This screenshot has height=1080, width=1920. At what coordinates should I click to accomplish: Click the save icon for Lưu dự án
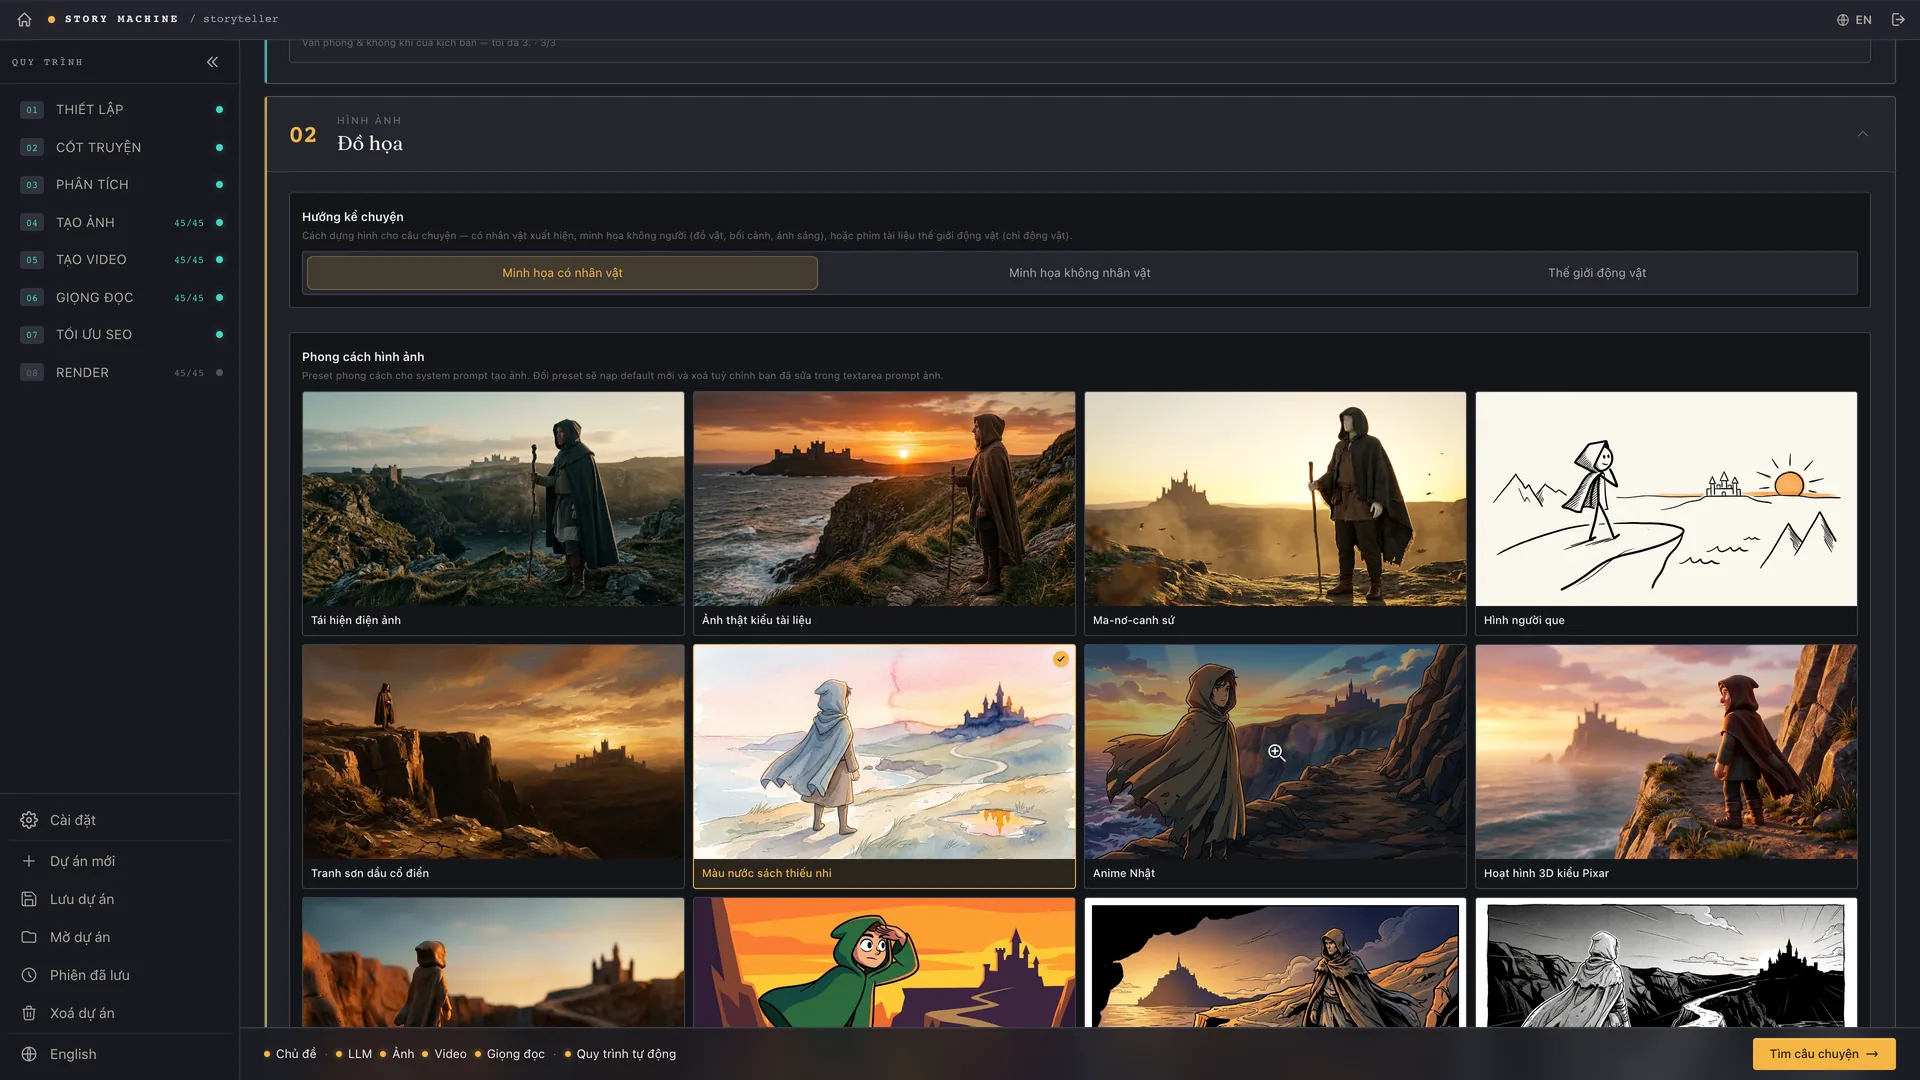tap(29, 899)
